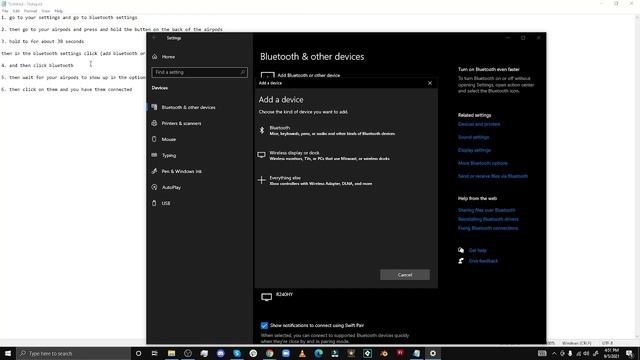Switch to Settings gear on taskbar
Image resolution: width=640 pixels, height=360 pixels.
click(433, 353)
